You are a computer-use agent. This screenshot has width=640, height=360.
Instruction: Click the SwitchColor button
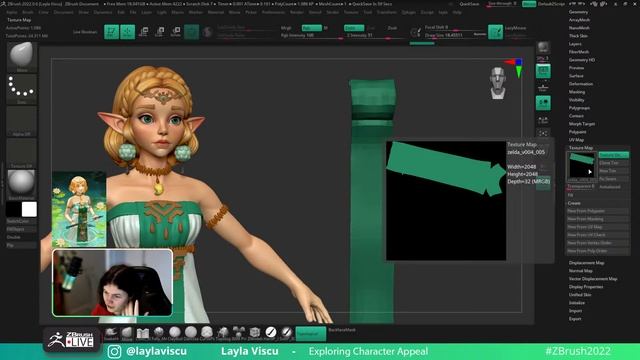tap(22, 221)
